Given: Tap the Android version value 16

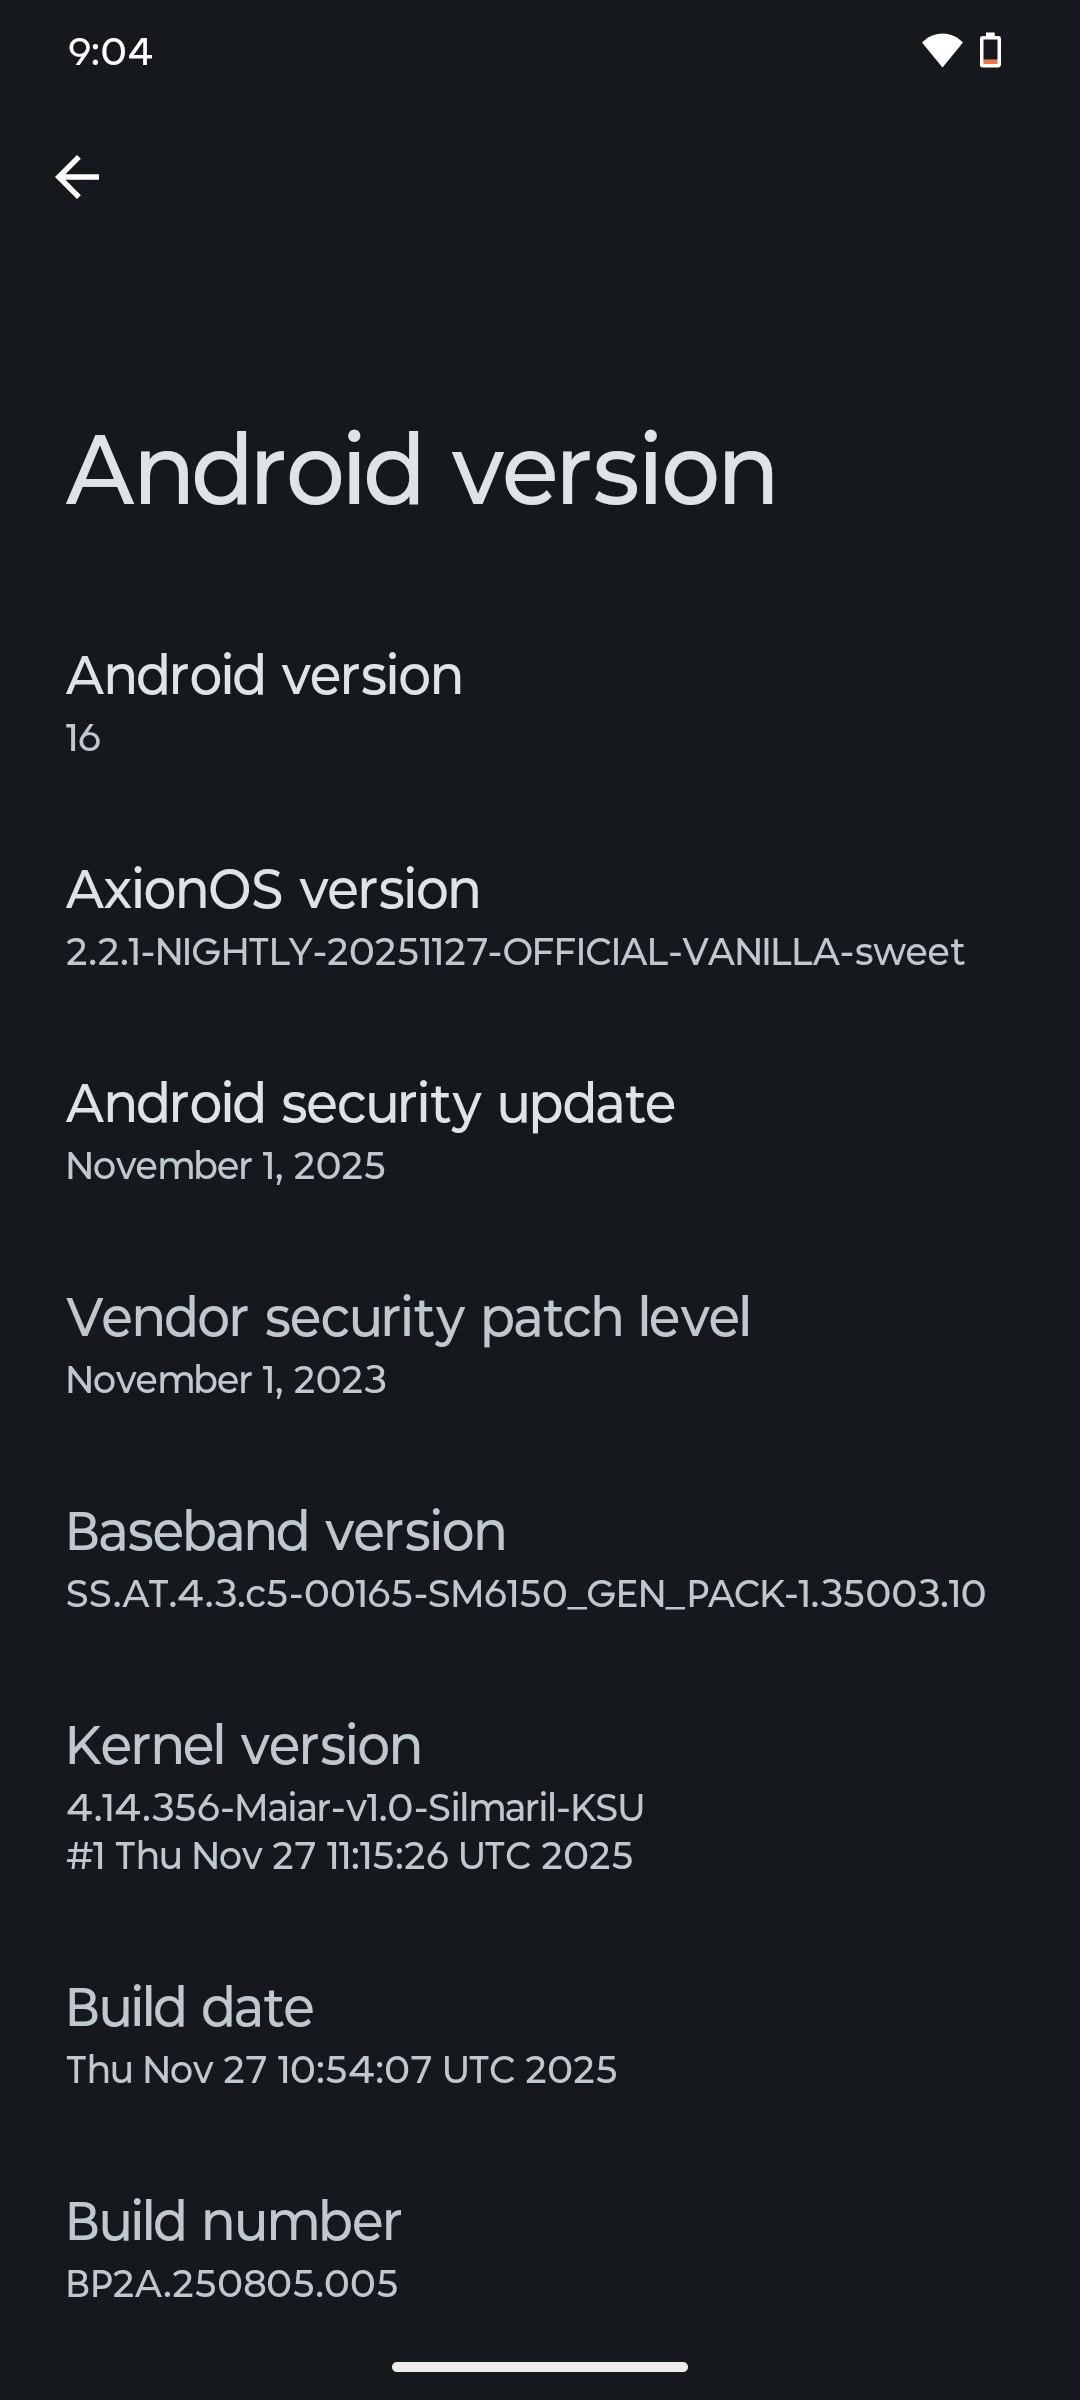Looking at the screenshot, I should coord(83,738).
